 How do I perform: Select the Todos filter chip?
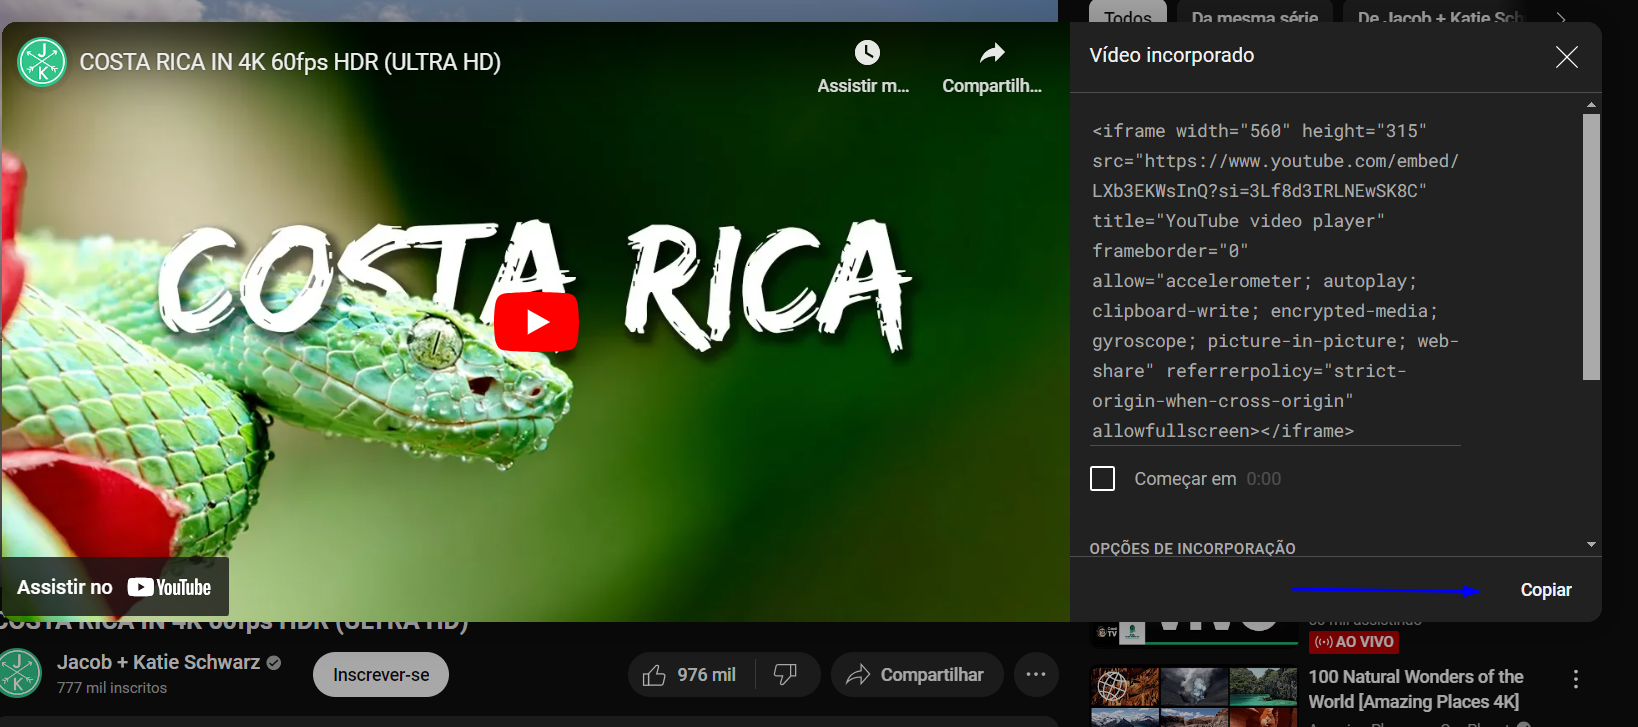[x=1128, y=15]
